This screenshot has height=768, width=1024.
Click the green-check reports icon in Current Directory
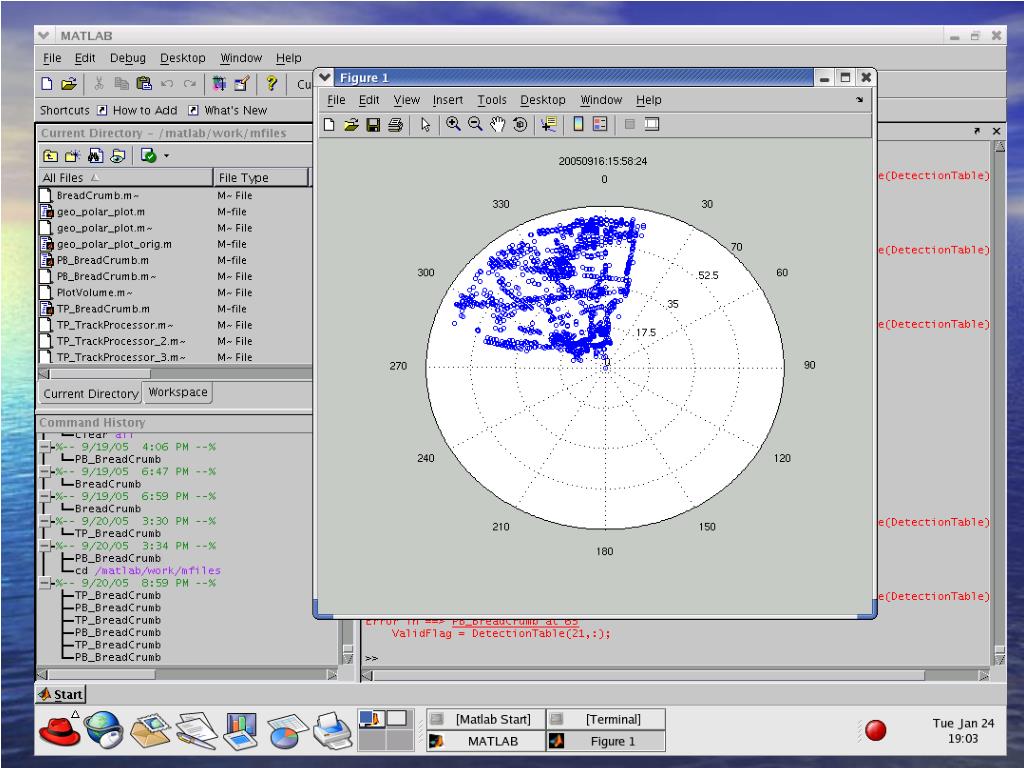[148, 155]
